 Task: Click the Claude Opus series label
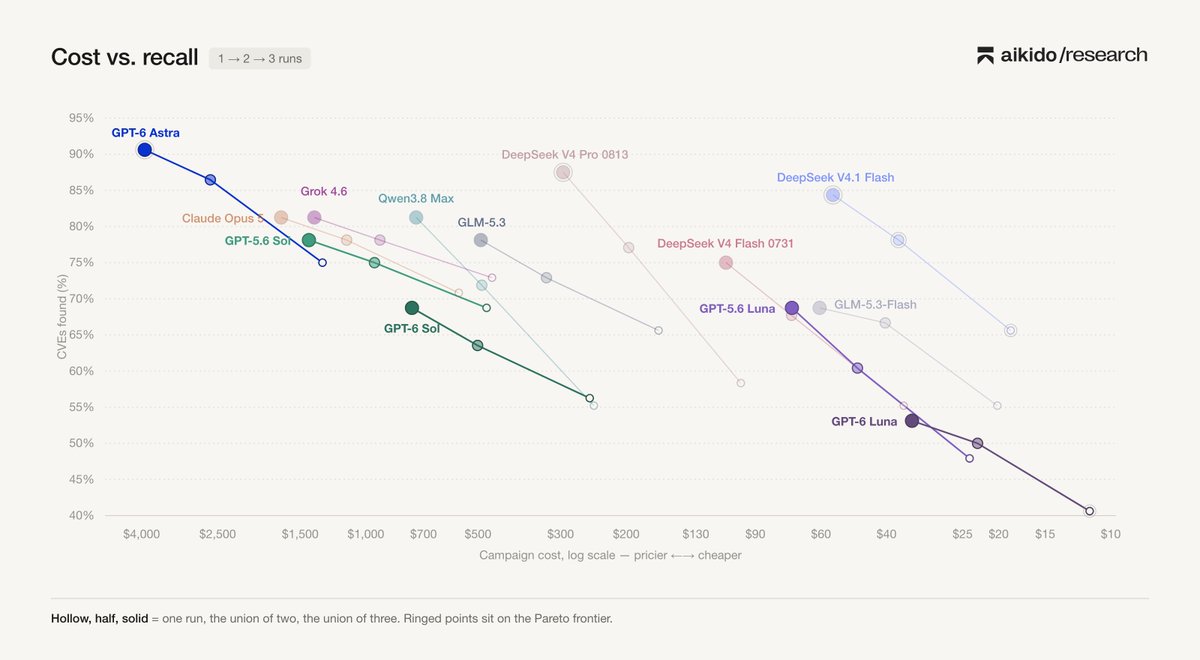click(x=223, y=218)
